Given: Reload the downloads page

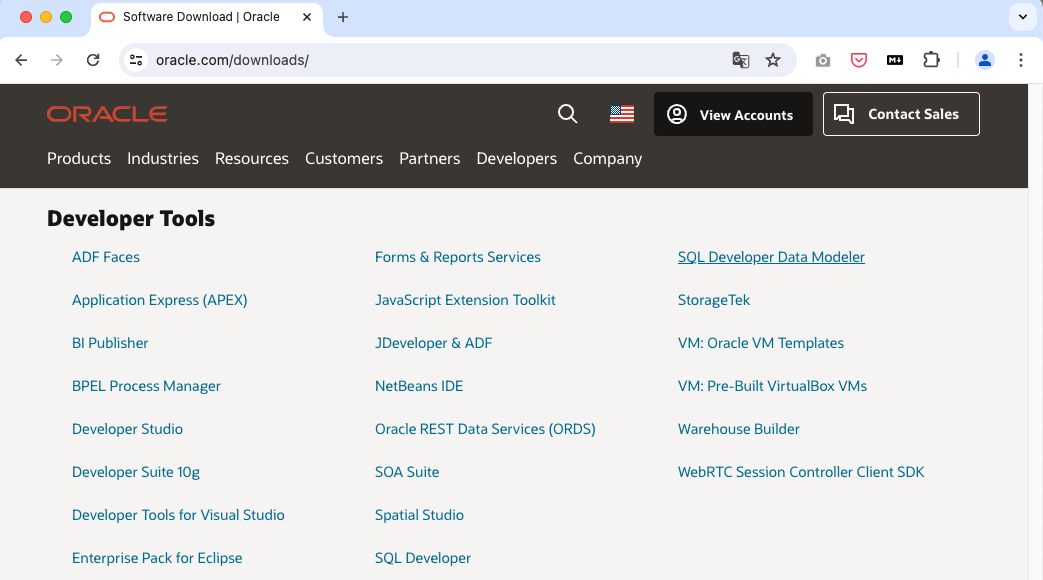Looking at the screenshot, I should [x=93, y=60].
